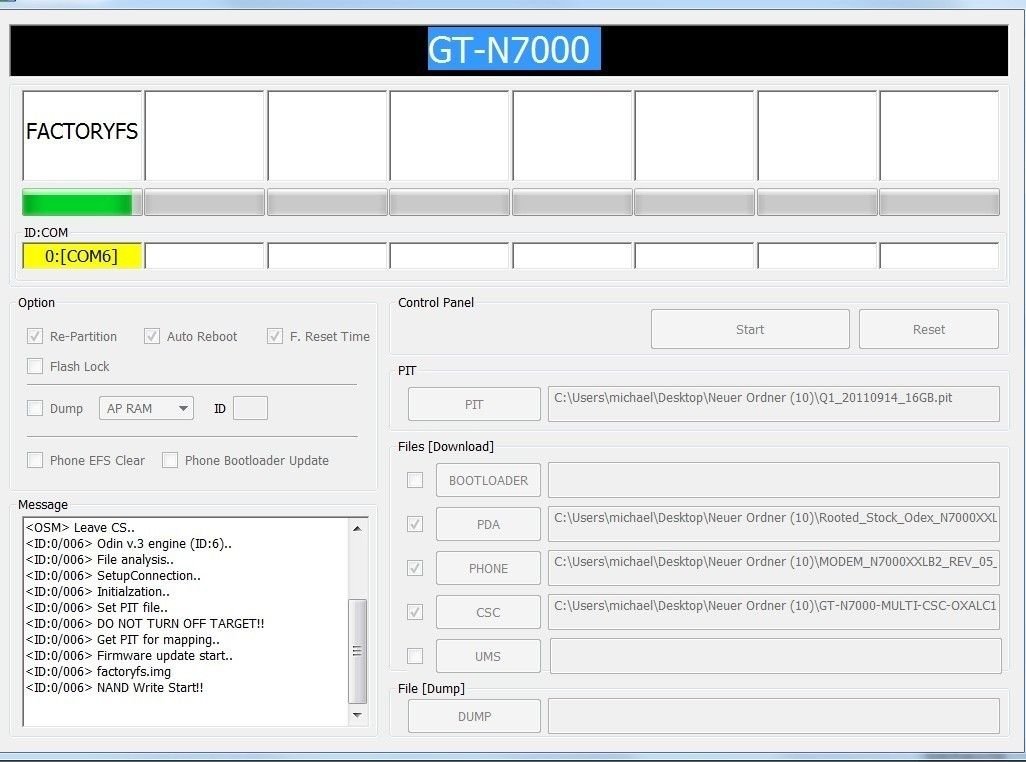Click the 'factoryfs.img' log line

(98, 672)
